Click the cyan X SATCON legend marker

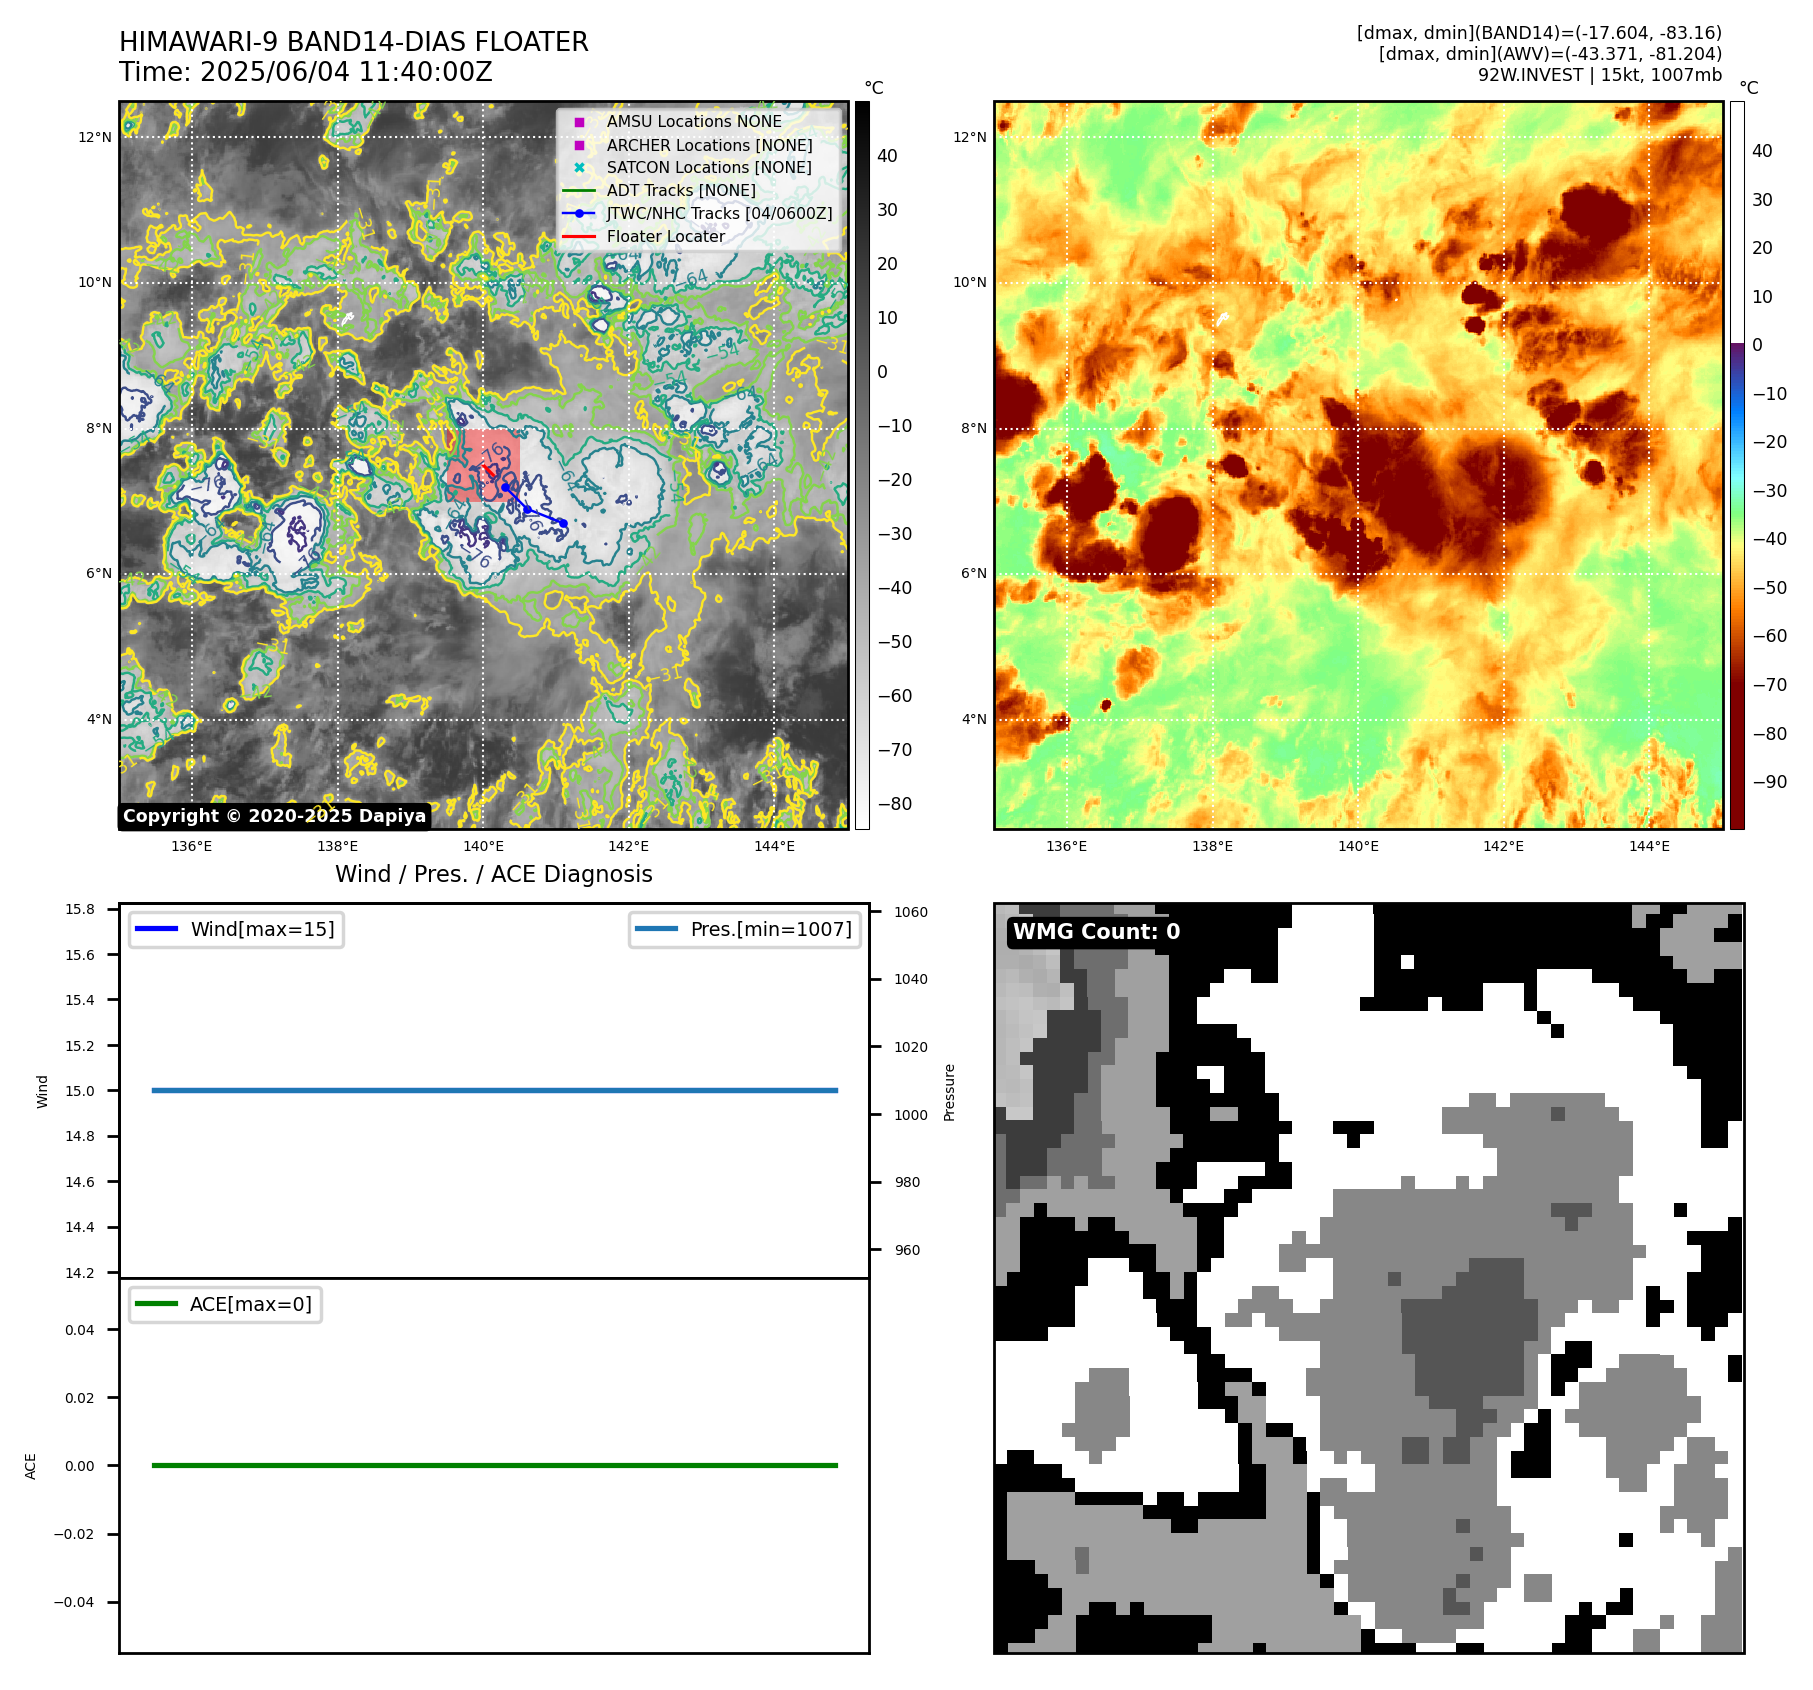click(579, 168)
